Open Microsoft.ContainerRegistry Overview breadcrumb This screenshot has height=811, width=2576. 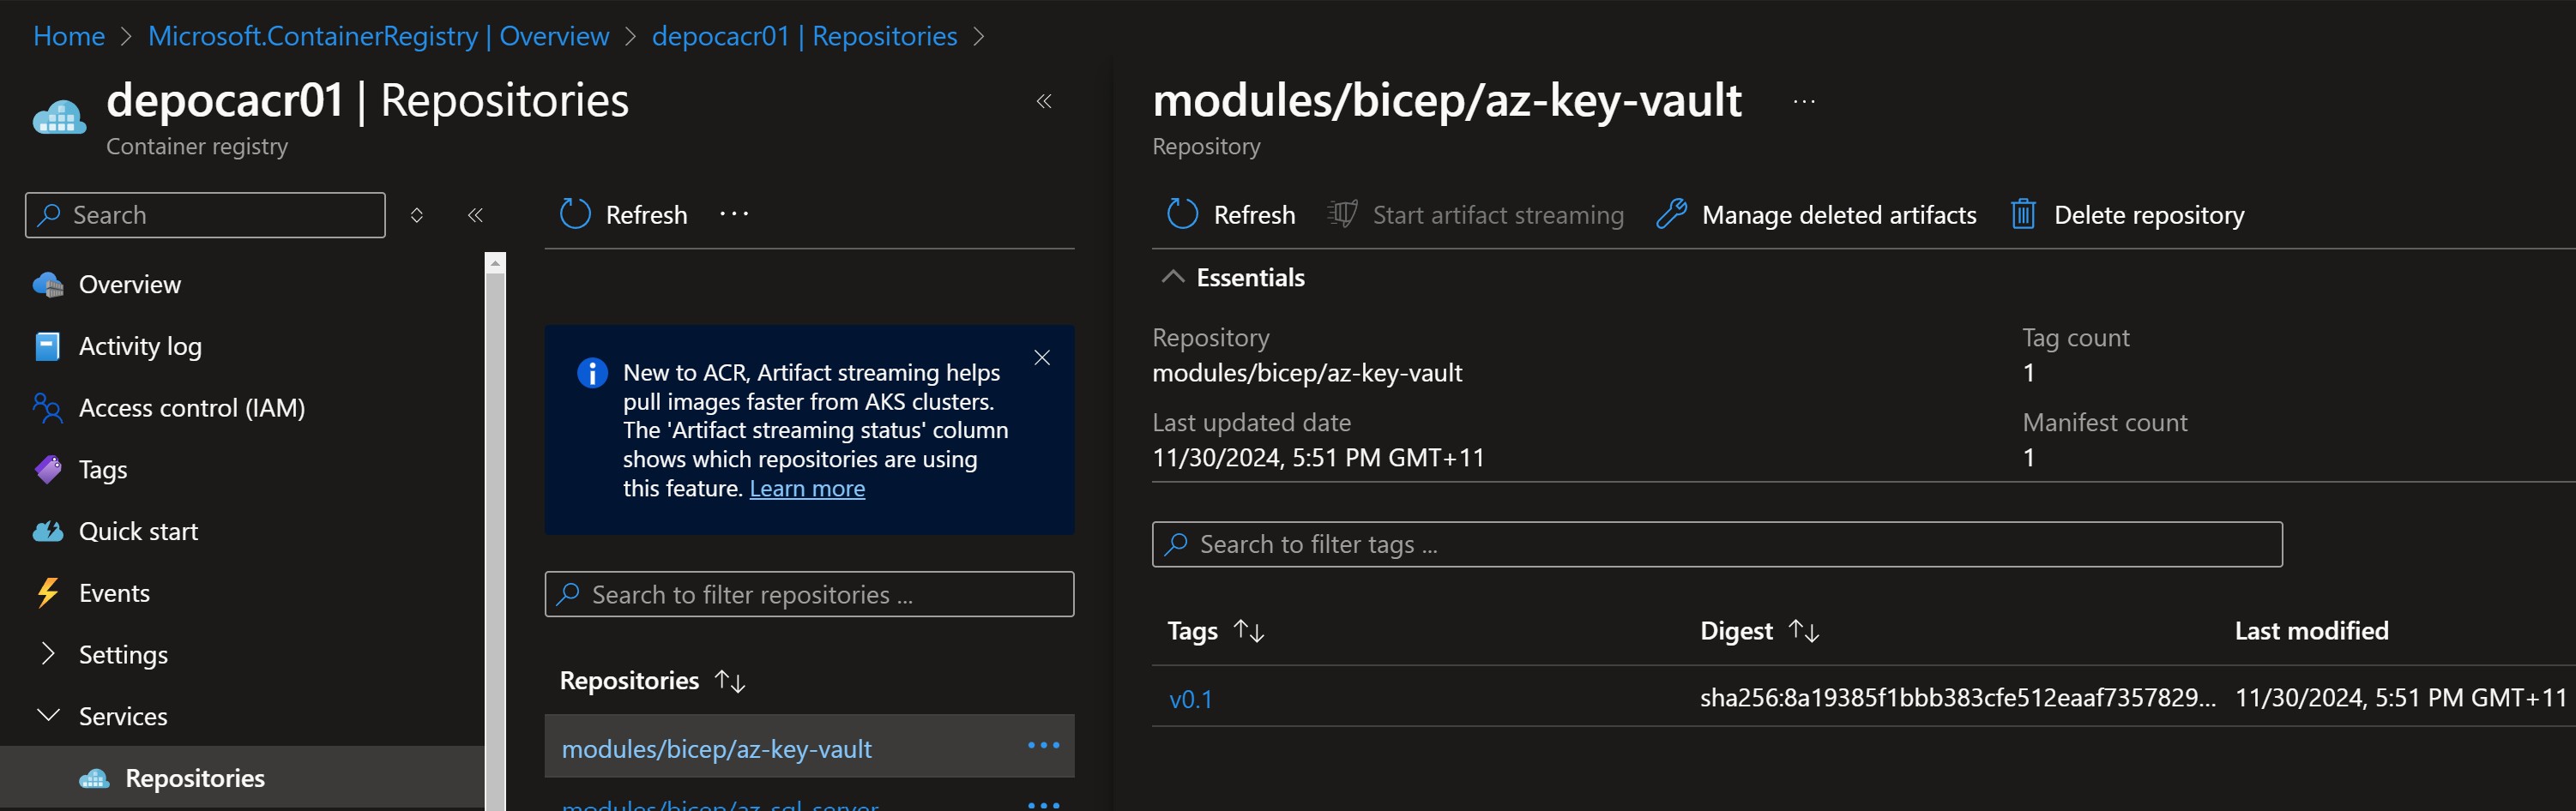(379, 36)
